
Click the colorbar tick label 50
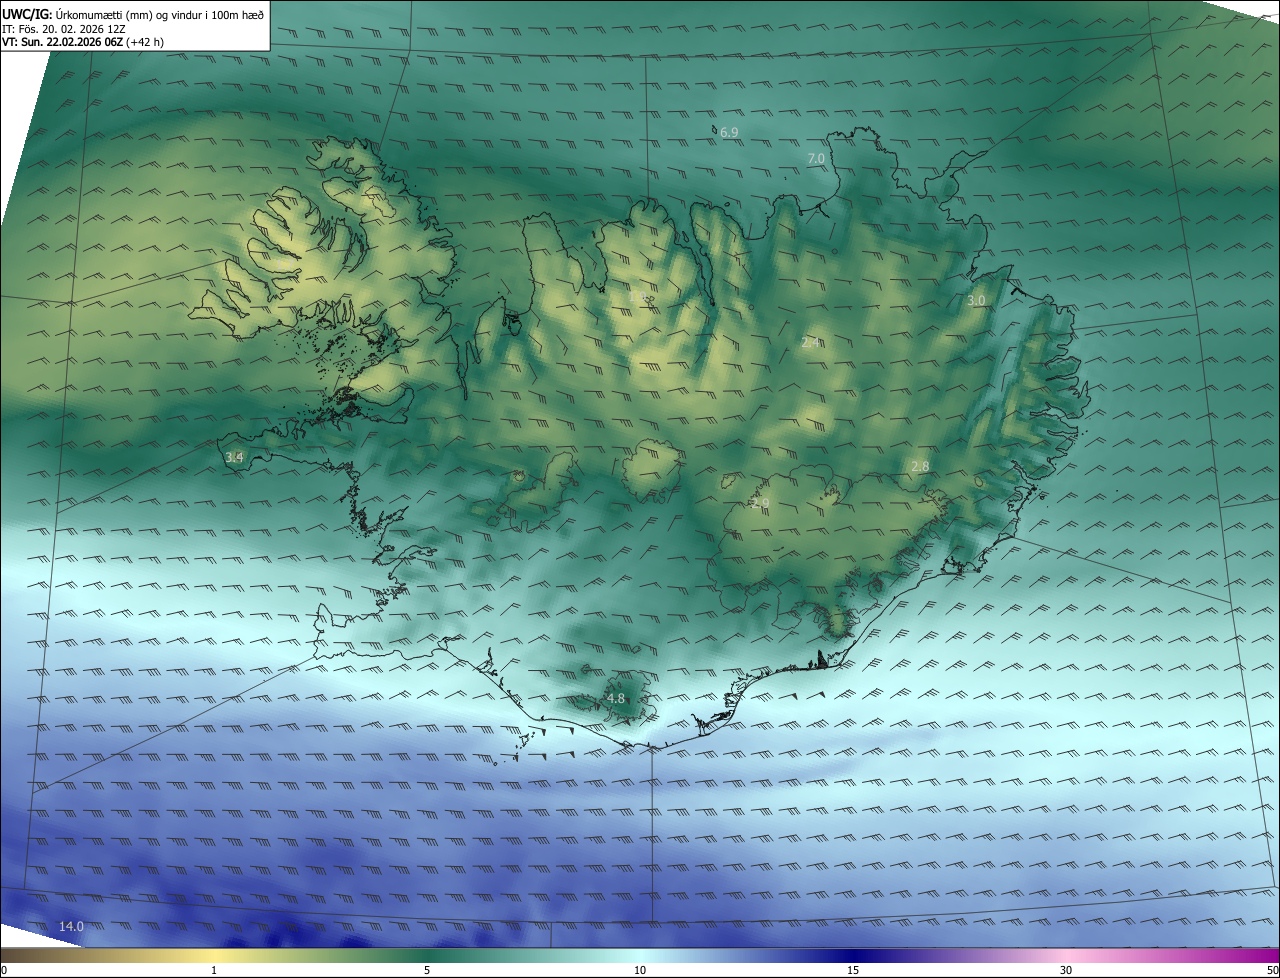pyautogui.click(x=1272, y=970)
